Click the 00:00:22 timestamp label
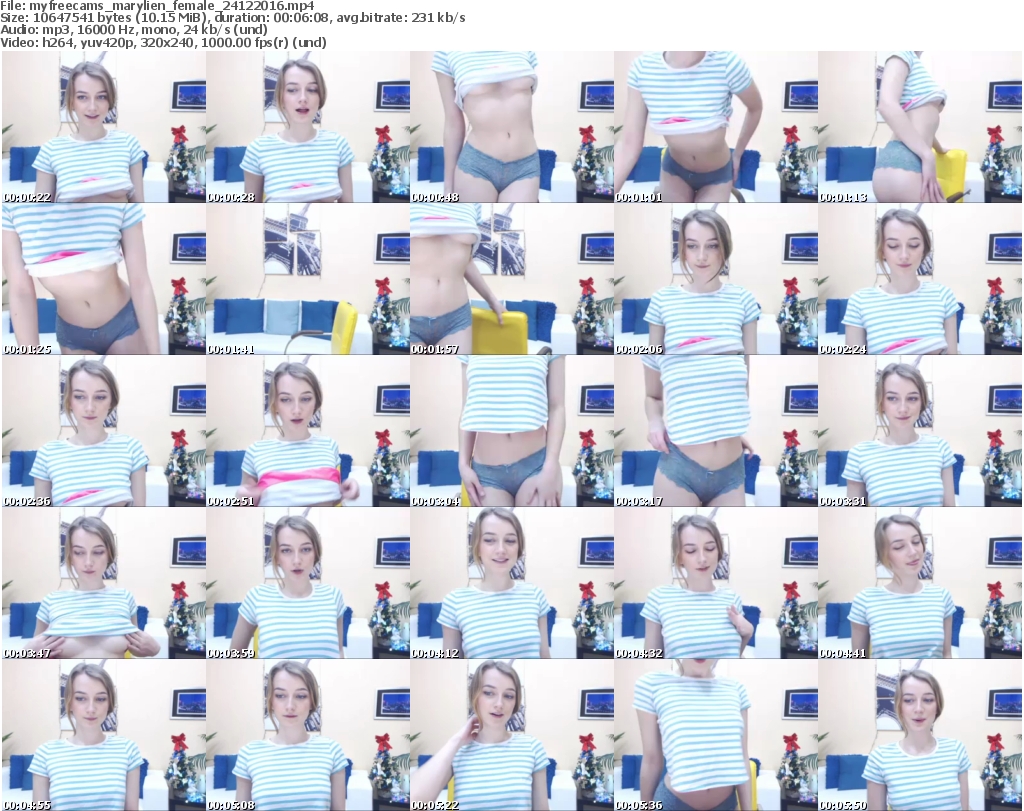 (x=28, y=197)
